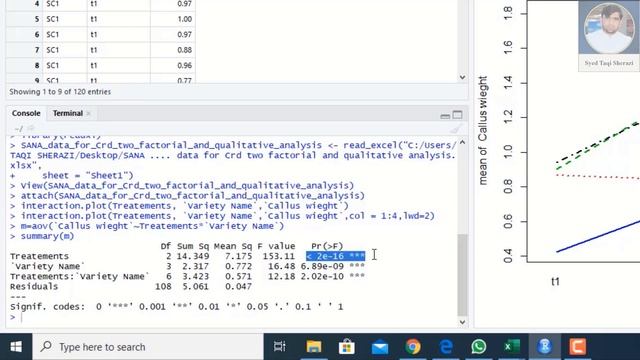This screenshot has height=360, width=640.
Task: Switch to the Terminal tab
Action: pos(68,113)
